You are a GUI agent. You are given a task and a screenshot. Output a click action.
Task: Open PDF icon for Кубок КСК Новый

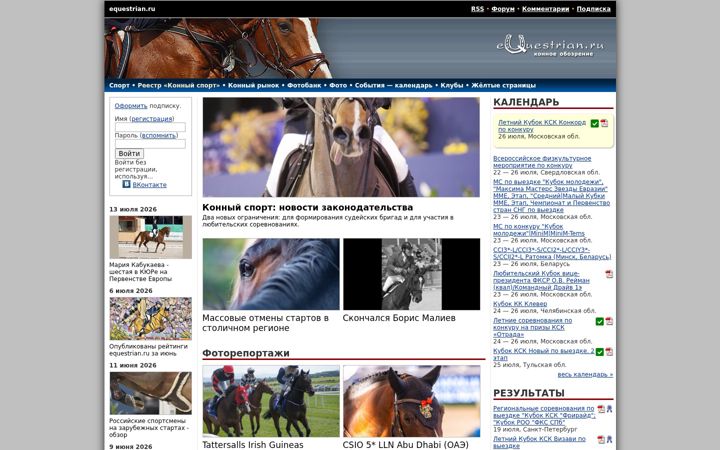click(x=609, y=352)
